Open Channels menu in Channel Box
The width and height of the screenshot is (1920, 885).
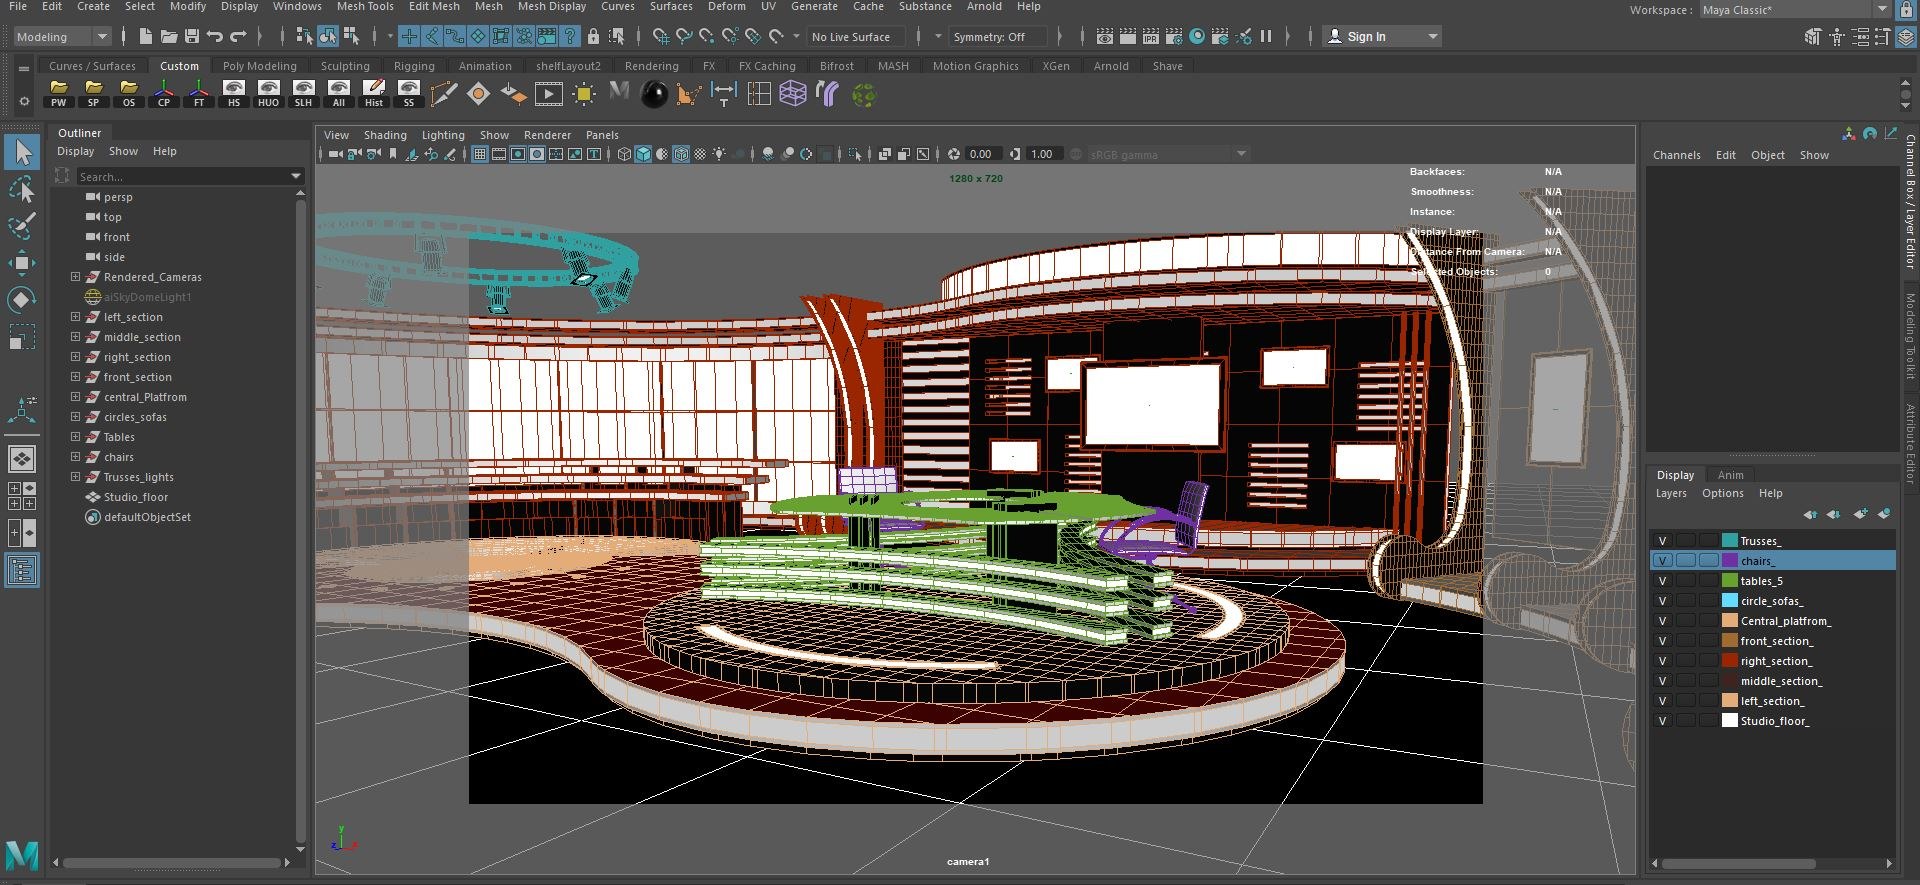pyautogui.click(x=1676, y=155)
